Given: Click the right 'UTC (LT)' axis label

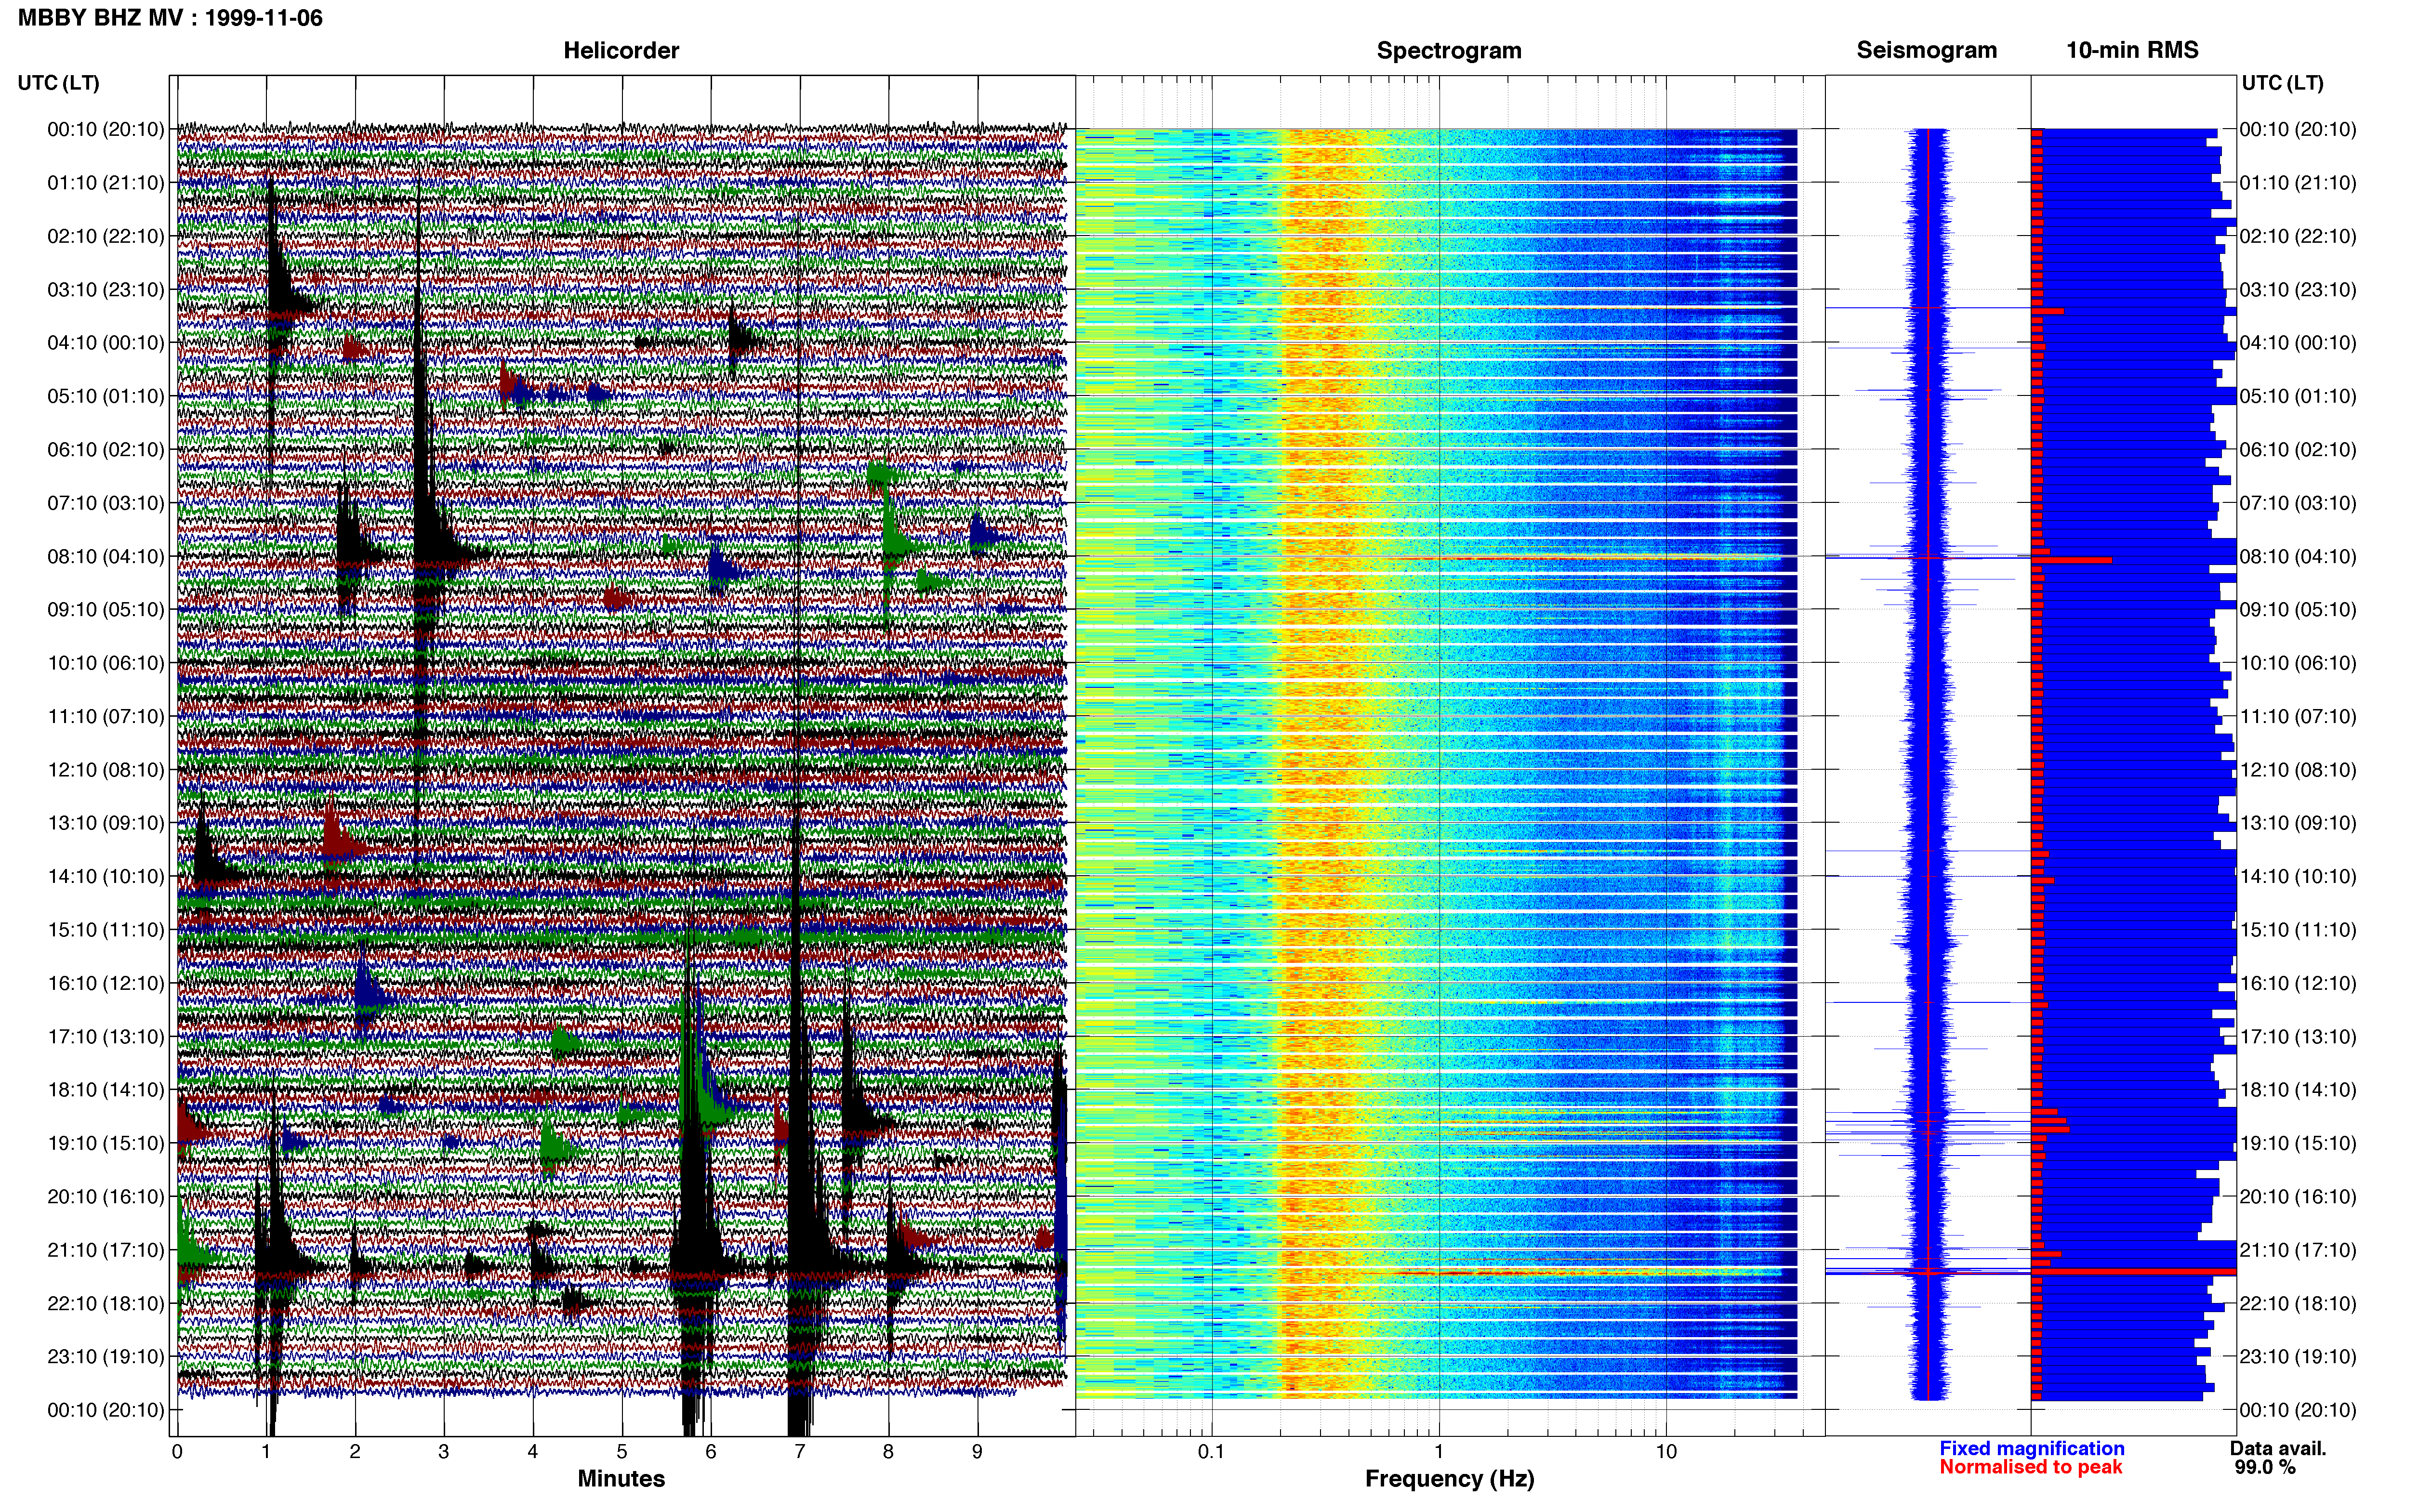Looking at the screenshot, I should [2282, 83].
